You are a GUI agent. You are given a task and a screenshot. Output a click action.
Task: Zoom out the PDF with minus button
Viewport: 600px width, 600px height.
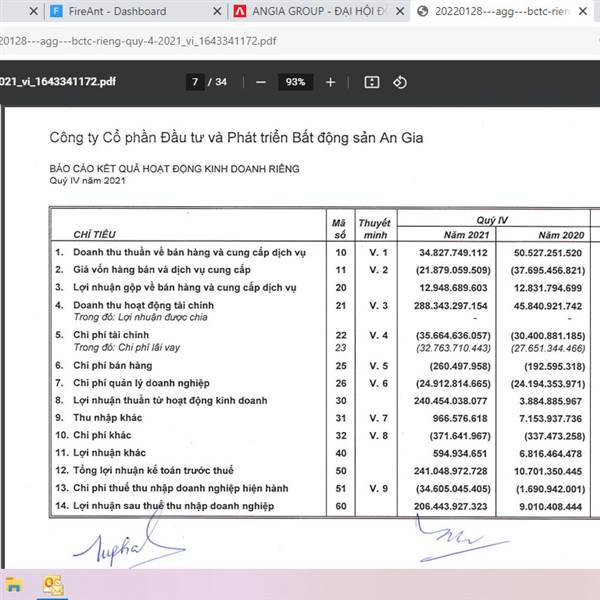(261, 82)
